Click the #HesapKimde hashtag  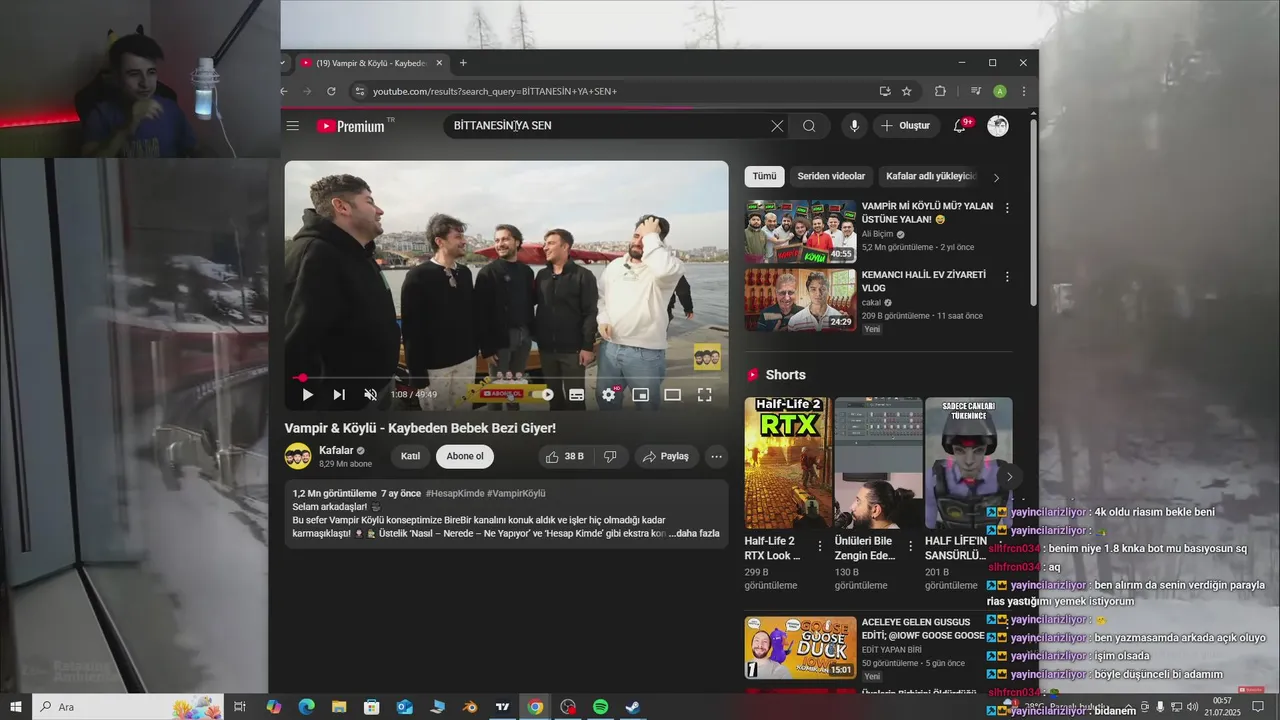pos(455,493)
